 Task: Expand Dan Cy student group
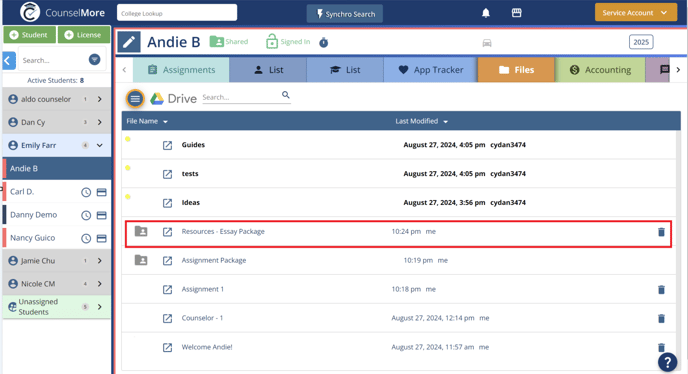tap(100, 122)
